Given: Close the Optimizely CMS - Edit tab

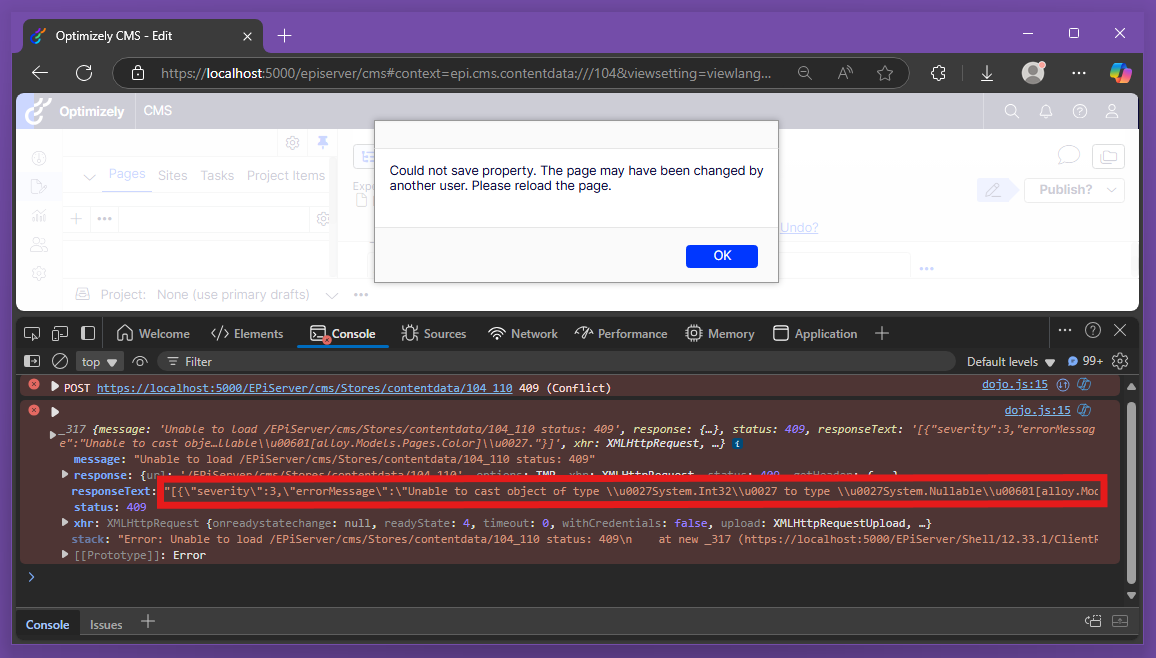Looking at the screenshot, I should [247, 36].
